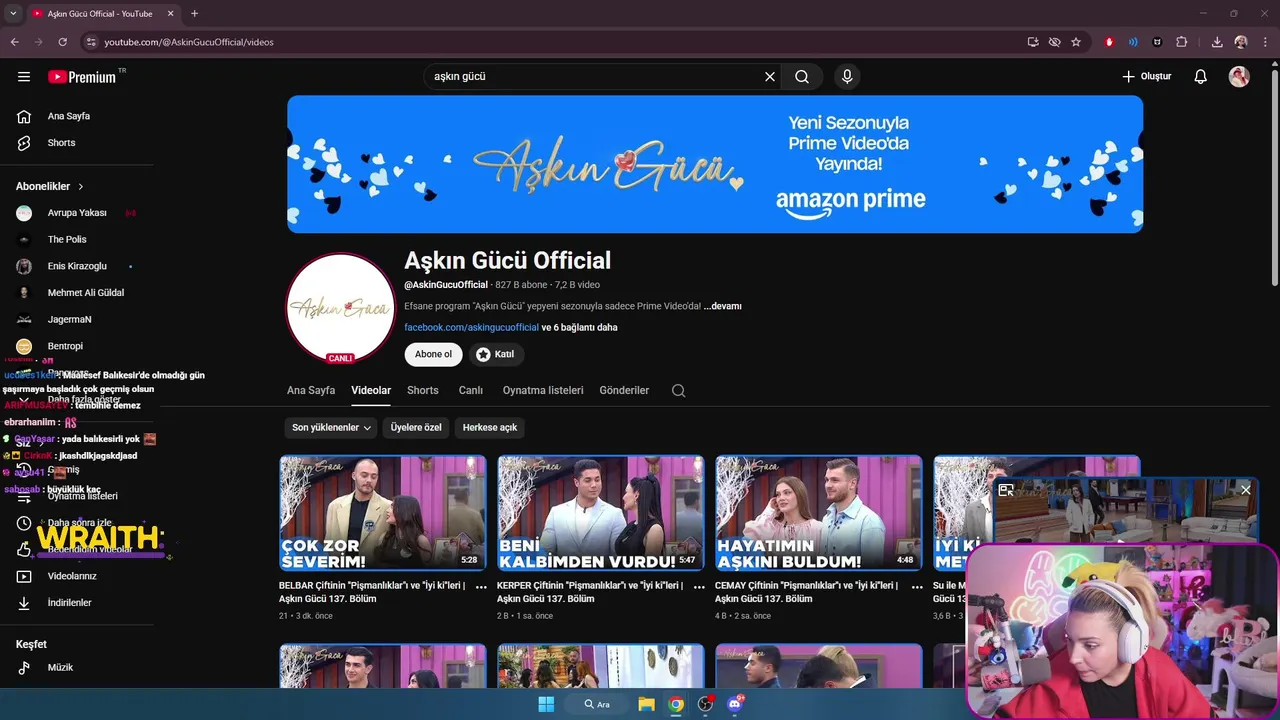This screenshot has height=720, width=1280.
Task: Open the 've 6 bağlantı daha' links
Action: tap(579, 328)
